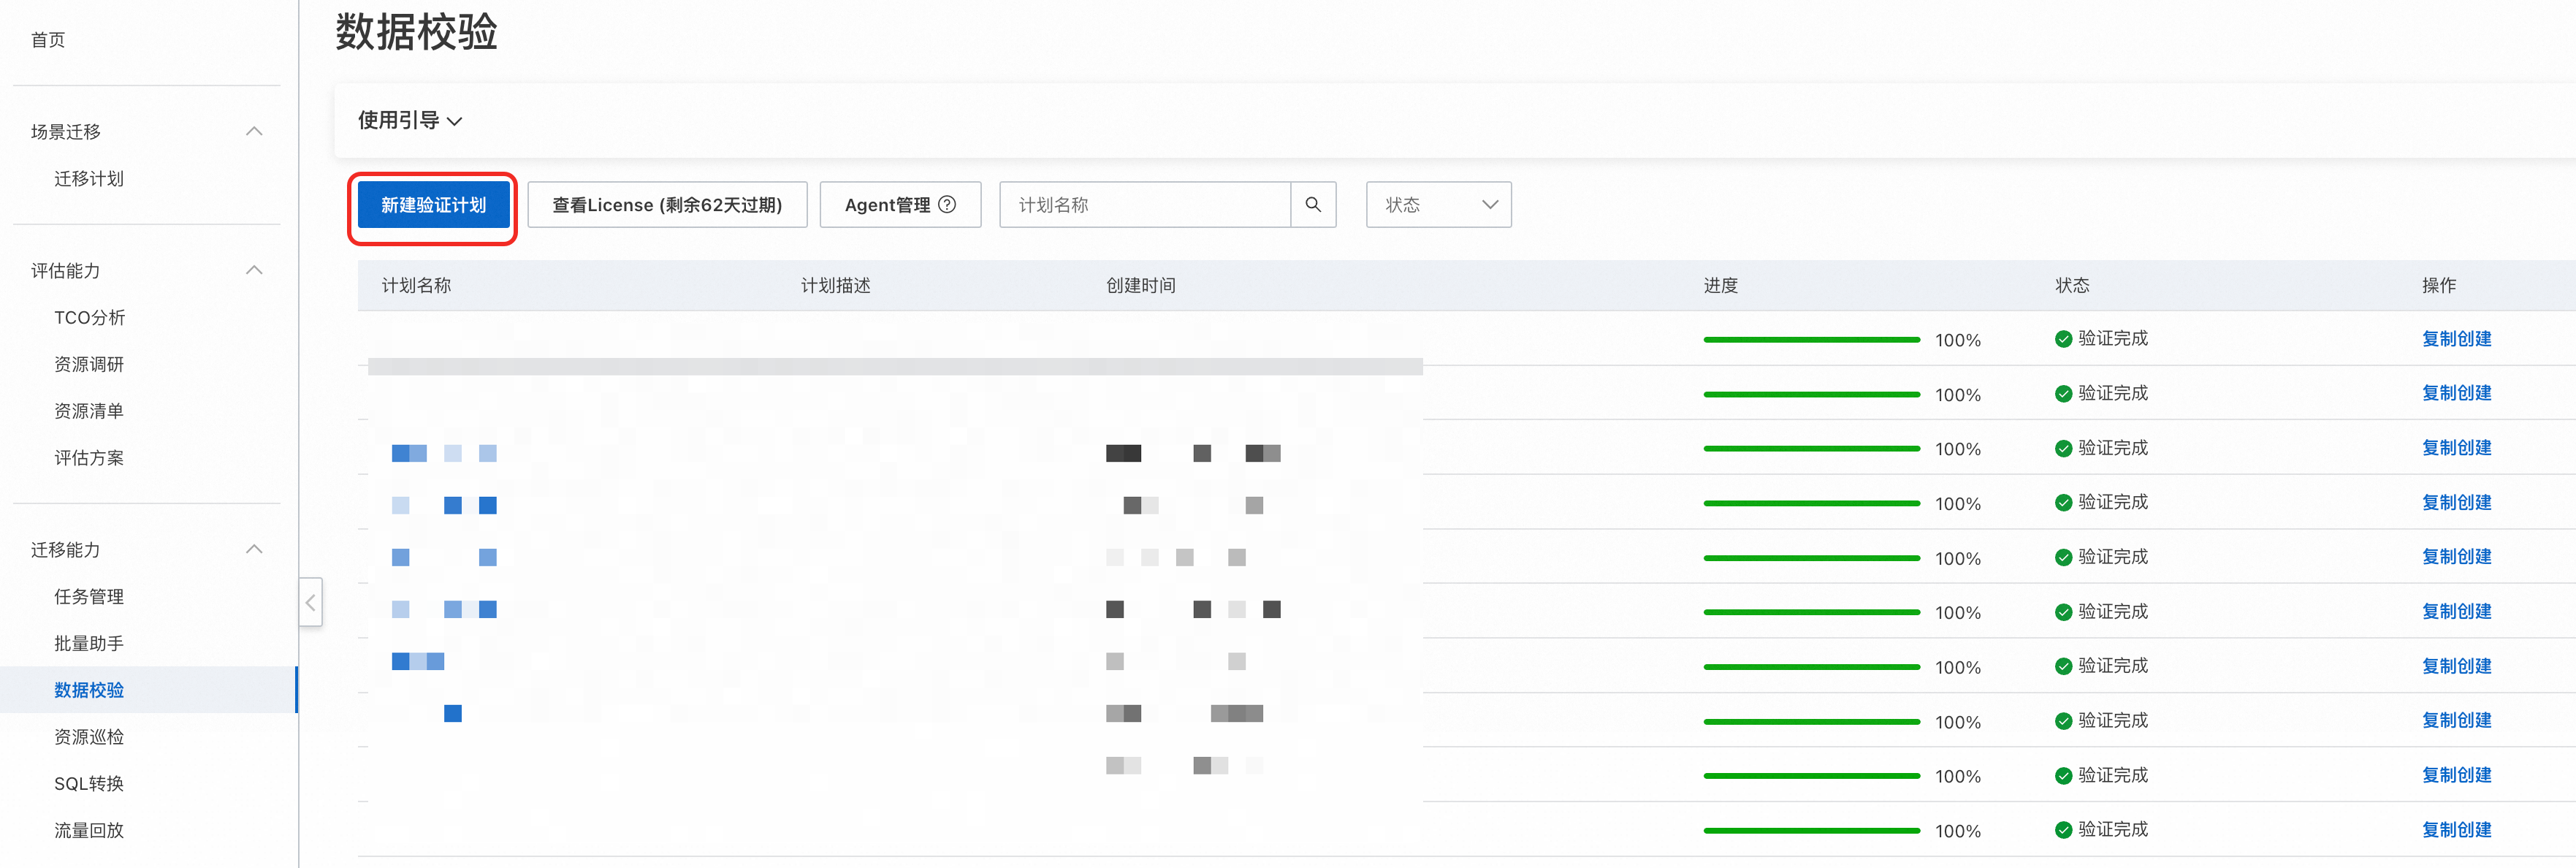Click the 计划名称 search input field
The width and height of the screenshot is (2576, 868).
pyautogui.click(x=1145, y=204)
